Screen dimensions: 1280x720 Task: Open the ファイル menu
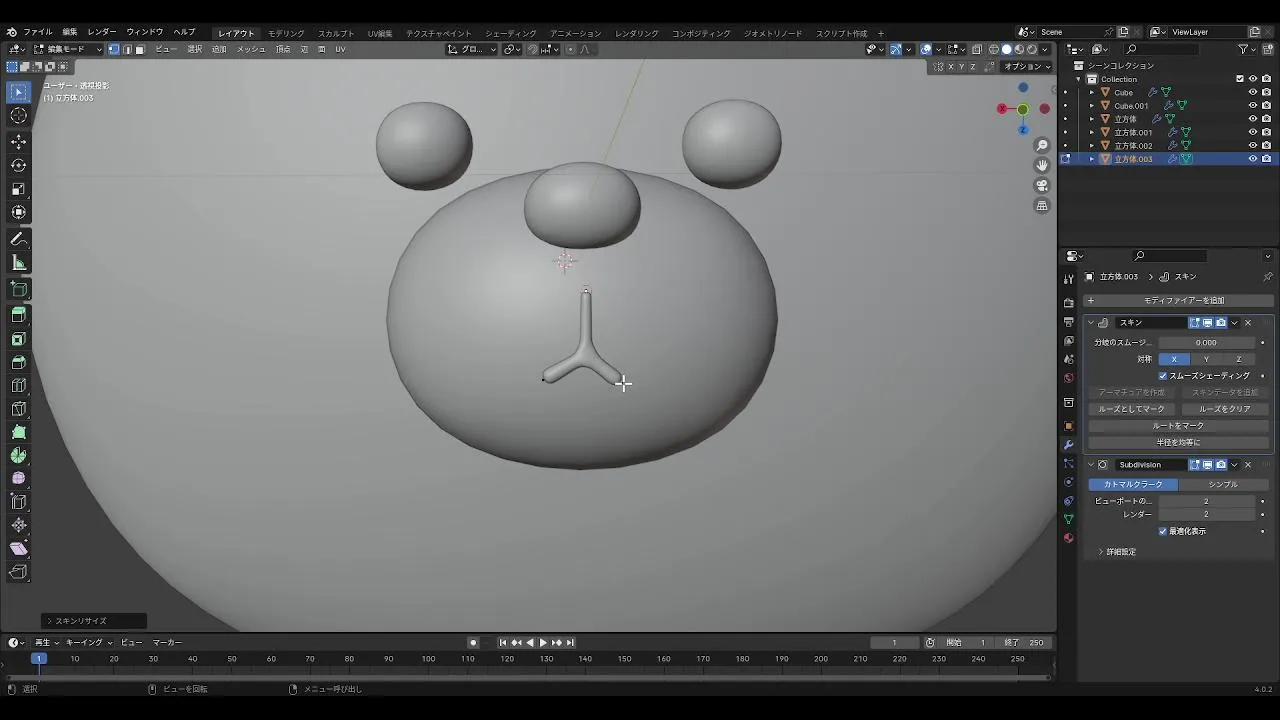[38, 32]
